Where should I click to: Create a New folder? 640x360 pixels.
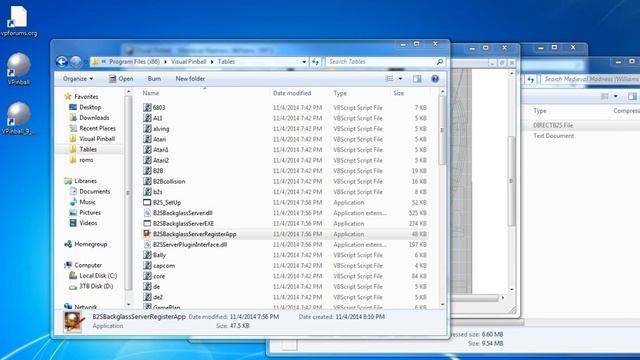pos(190,79)
